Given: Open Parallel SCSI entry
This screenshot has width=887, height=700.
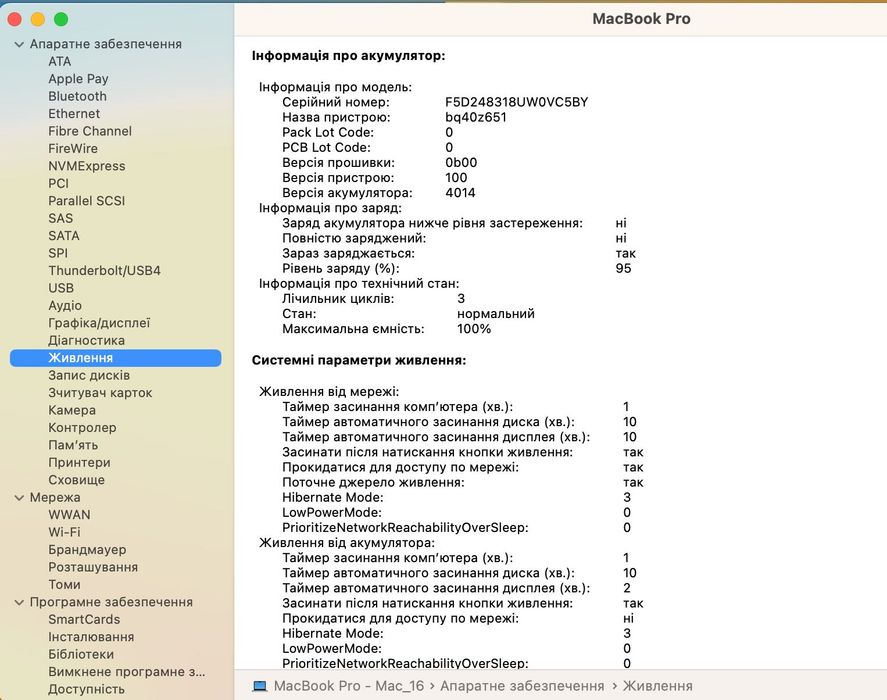Looking at the screenshot, I should pos(86,201).
